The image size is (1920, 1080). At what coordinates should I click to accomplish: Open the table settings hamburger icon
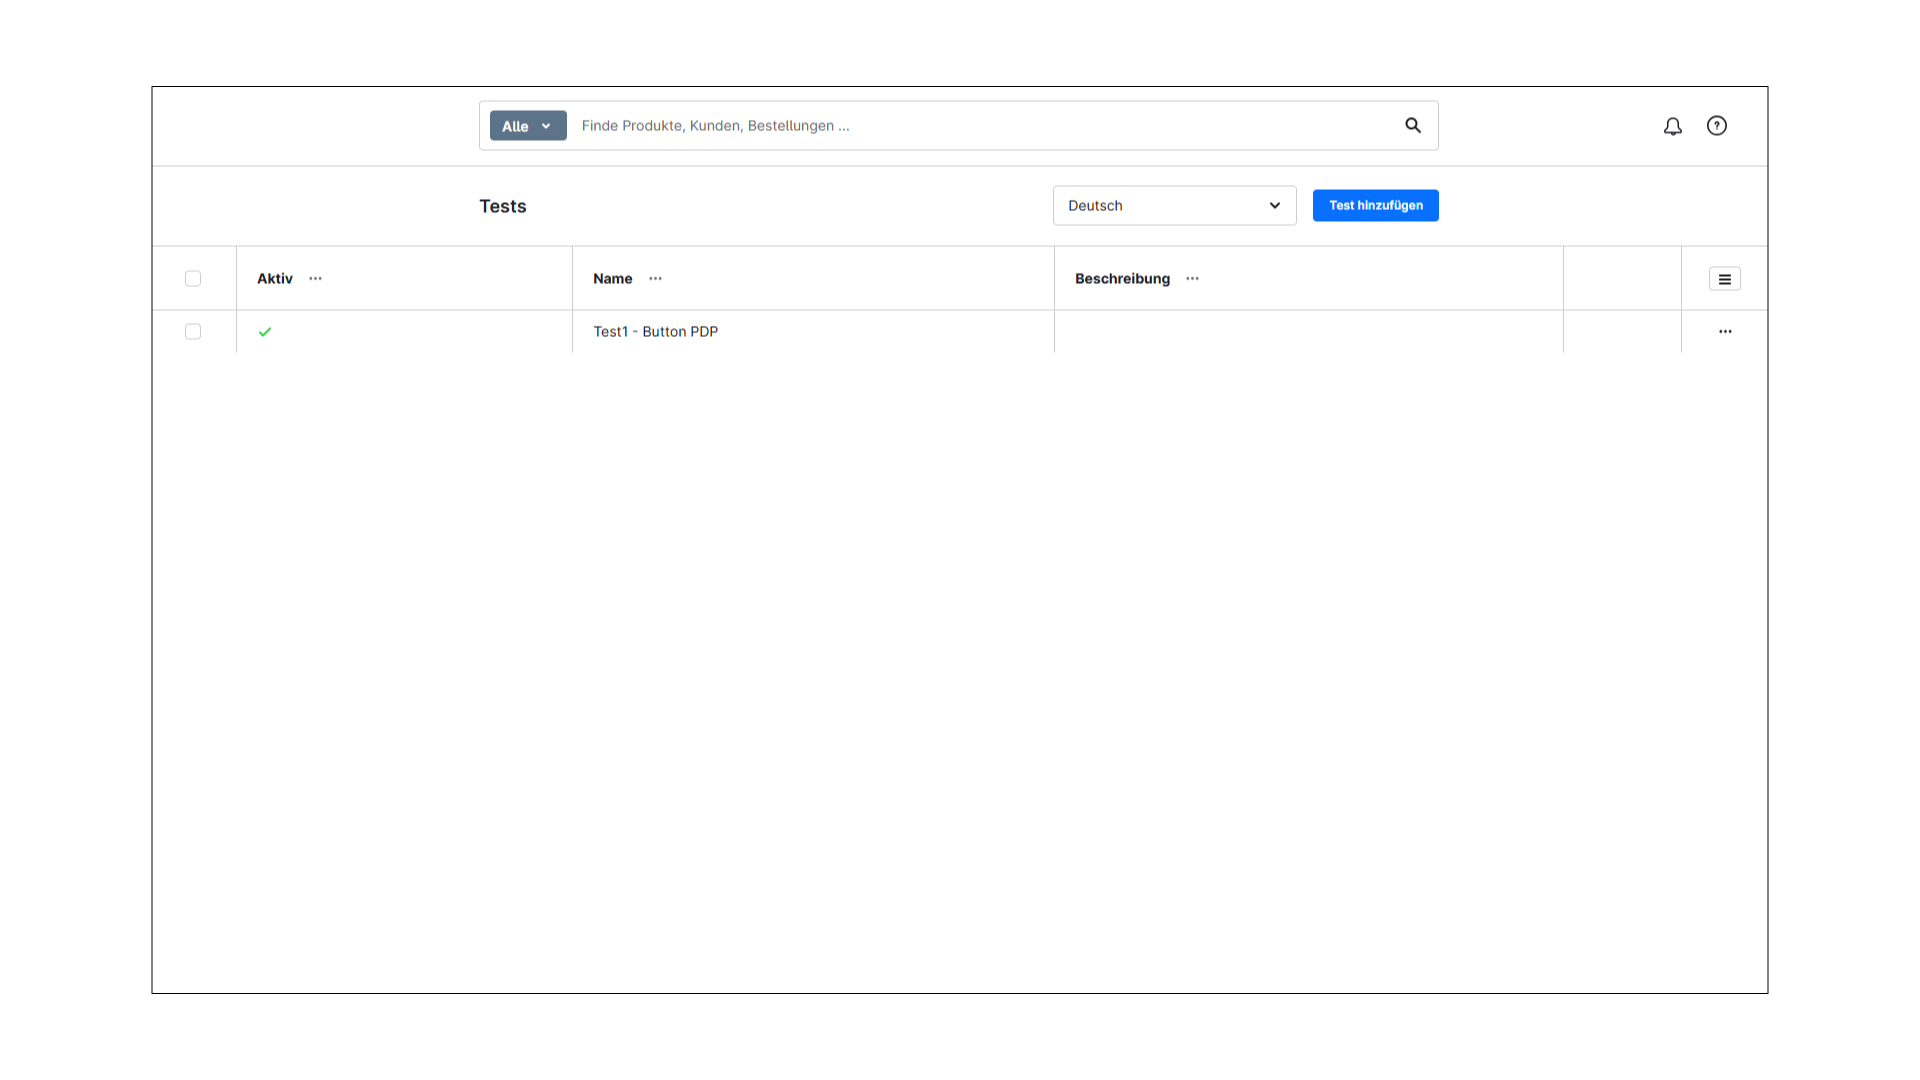[1724, 278]
